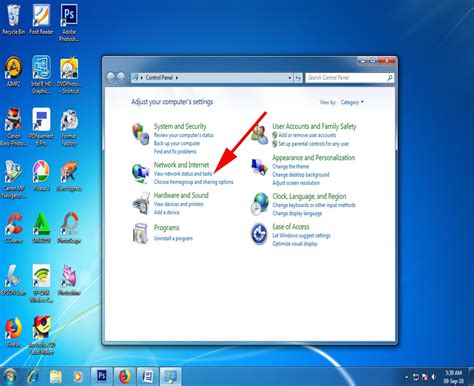
Task: Click Change the theme
Action: [291, 166]
